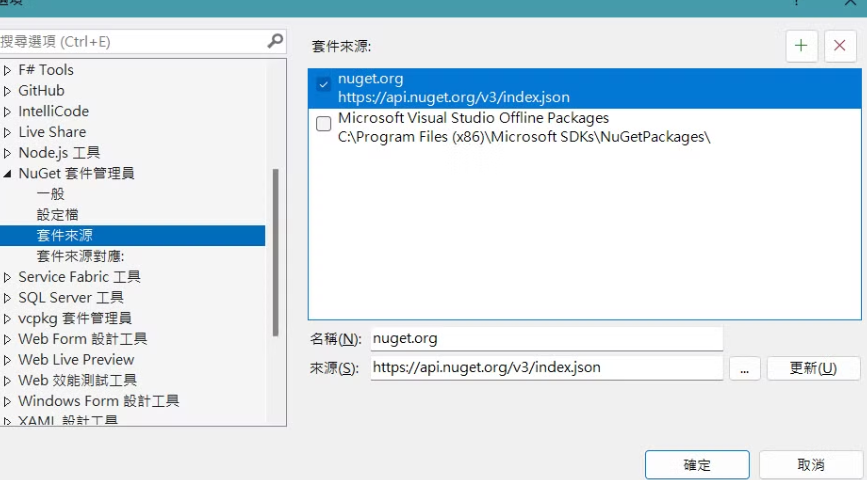Image resolution: width=867 pixels, height=480 pixels.
Task: Click the options tree vertical scrollbar
Action: coord(275,252)
